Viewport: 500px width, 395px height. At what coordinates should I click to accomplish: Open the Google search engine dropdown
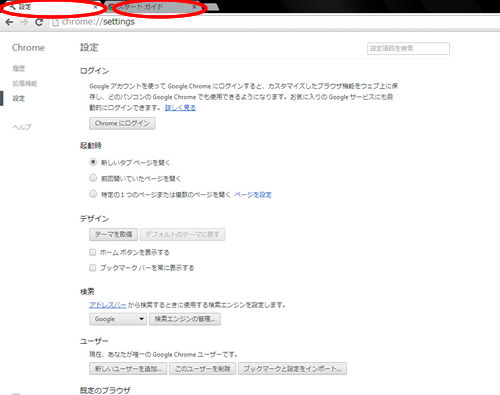click(x=118, y=319)
